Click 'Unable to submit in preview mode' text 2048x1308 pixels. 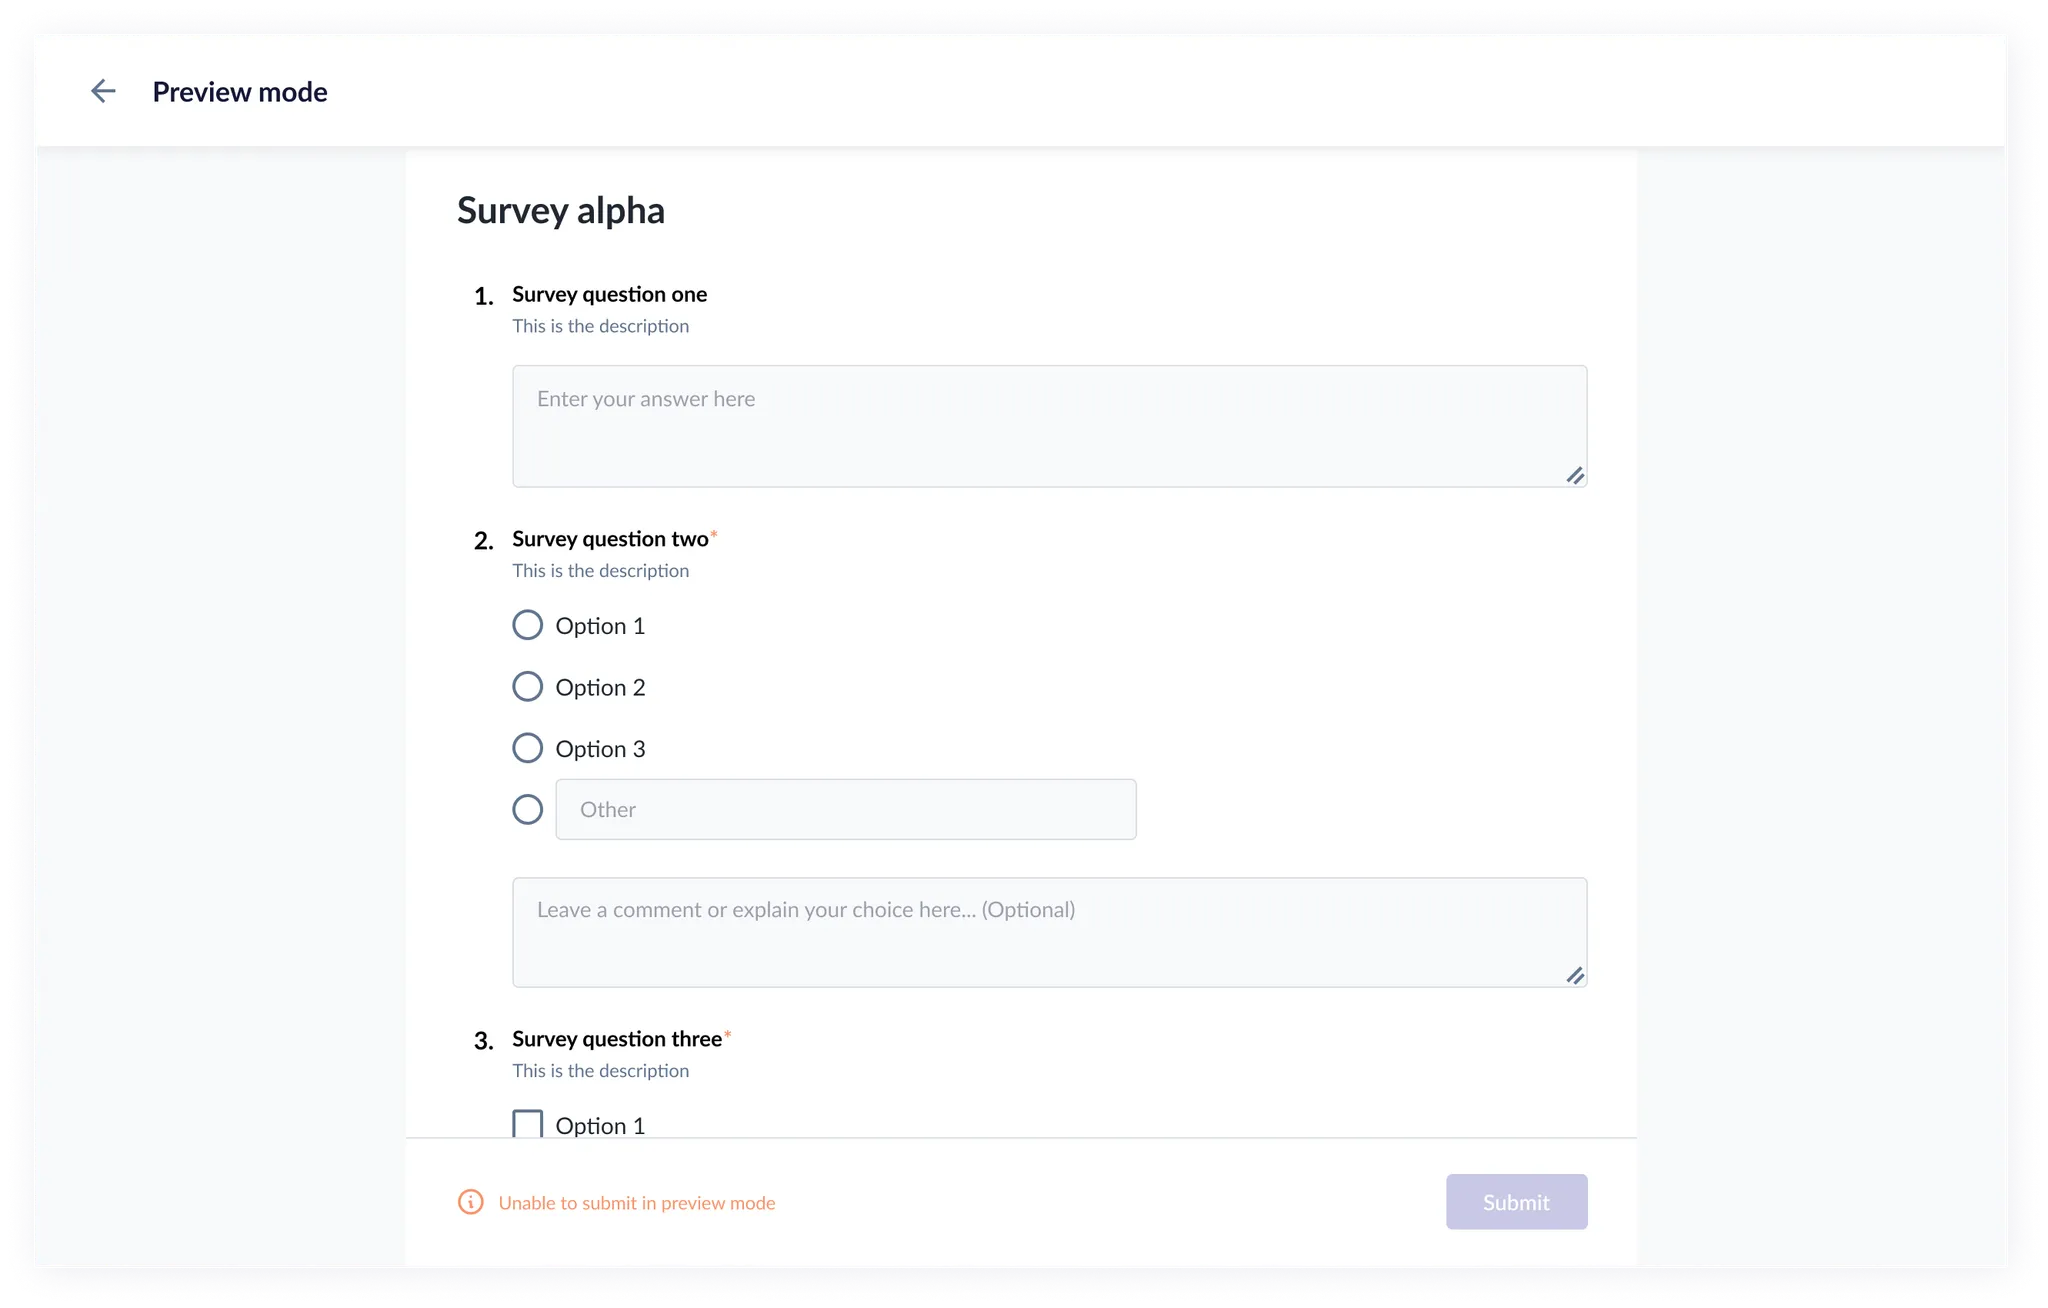point(637,1203)
